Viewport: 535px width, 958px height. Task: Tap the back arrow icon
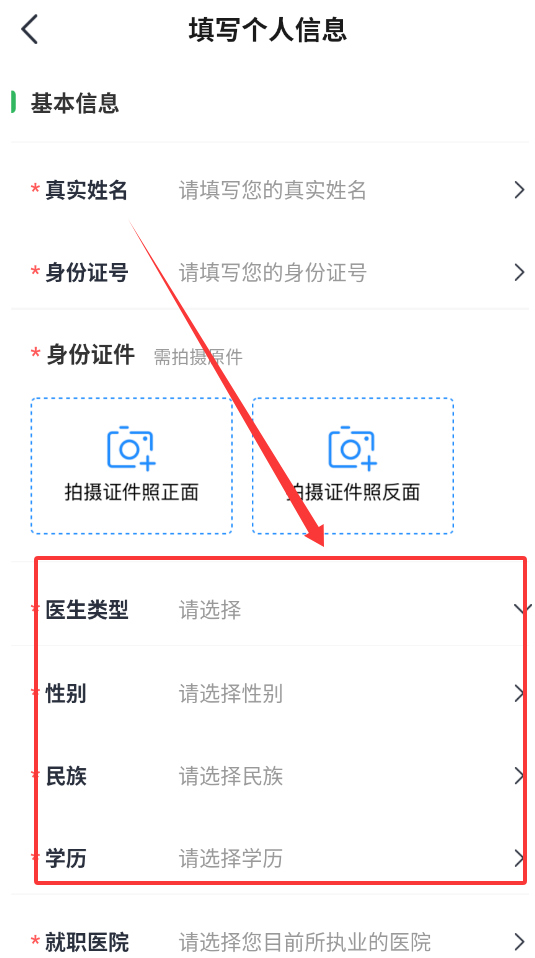tap(29, 29)
